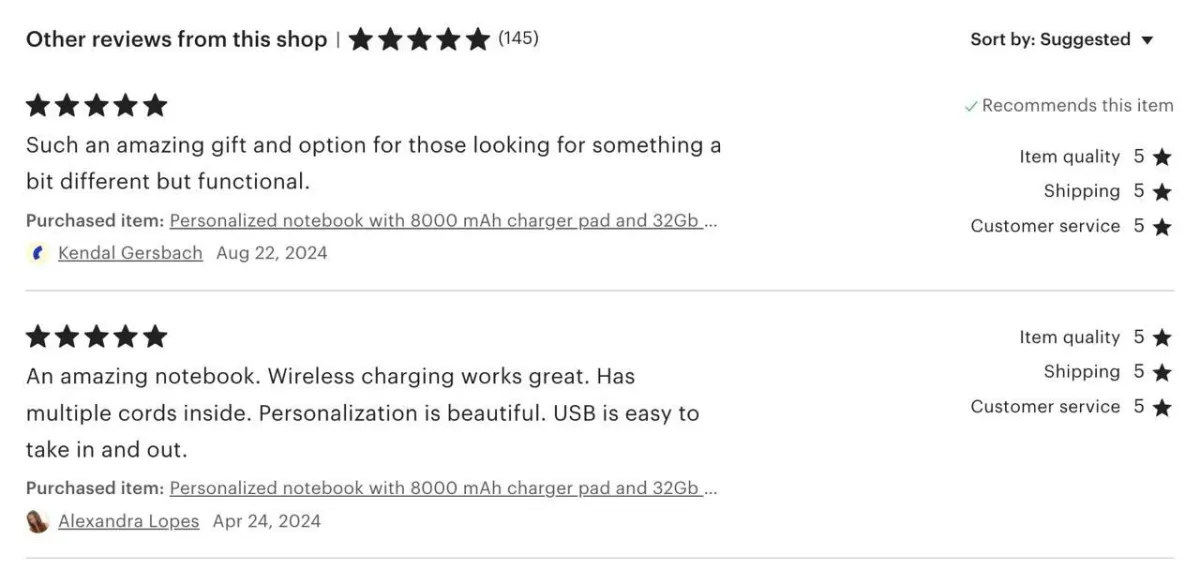Click the shop's overall five-star rating
Image resolution: width=1200 pixels, height=569 pixels.
pyautogui.click(x=419, y=40)
